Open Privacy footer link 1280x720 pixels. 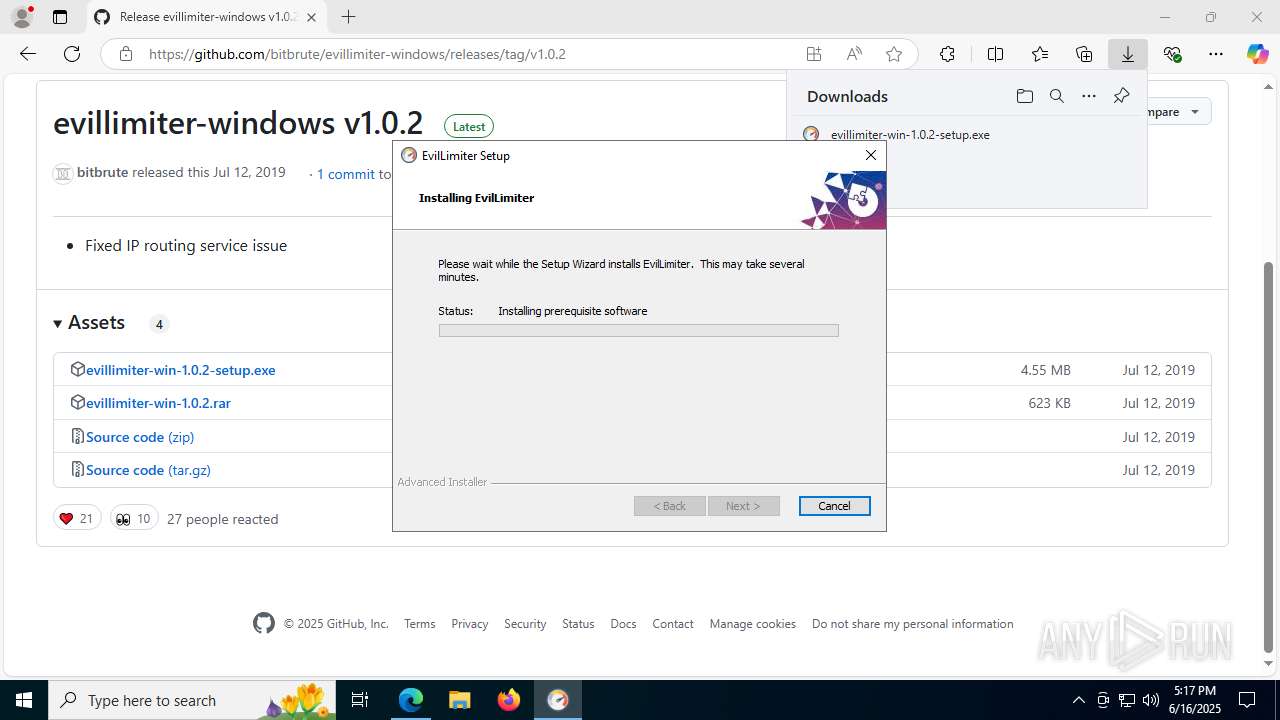coord(469,623)
